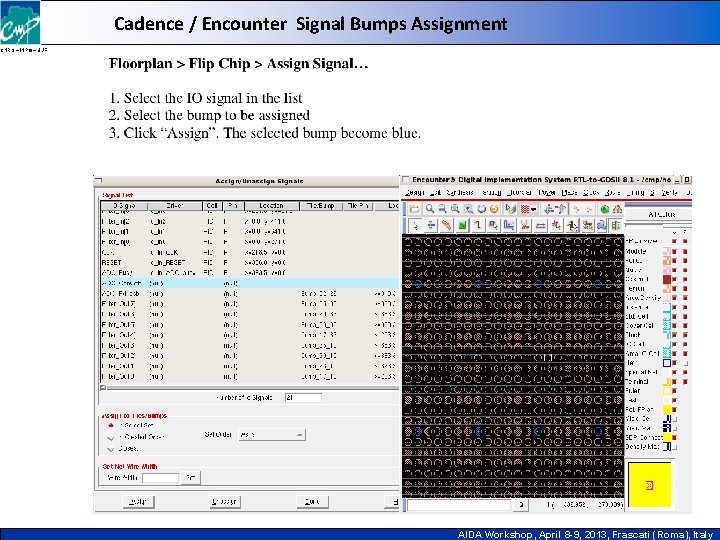This screenshot has width=720, height=540.
Task: Click the zoom to selected icon
Action: point(468,208)
